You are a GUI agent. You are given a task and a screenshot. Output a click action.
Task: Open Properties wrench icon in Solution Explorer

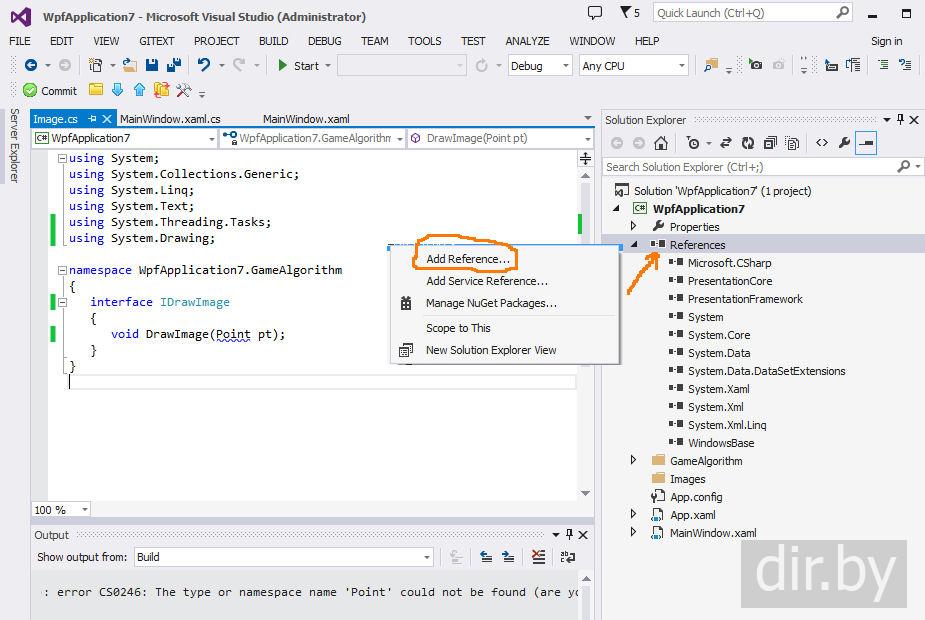(x=844, y=143)
